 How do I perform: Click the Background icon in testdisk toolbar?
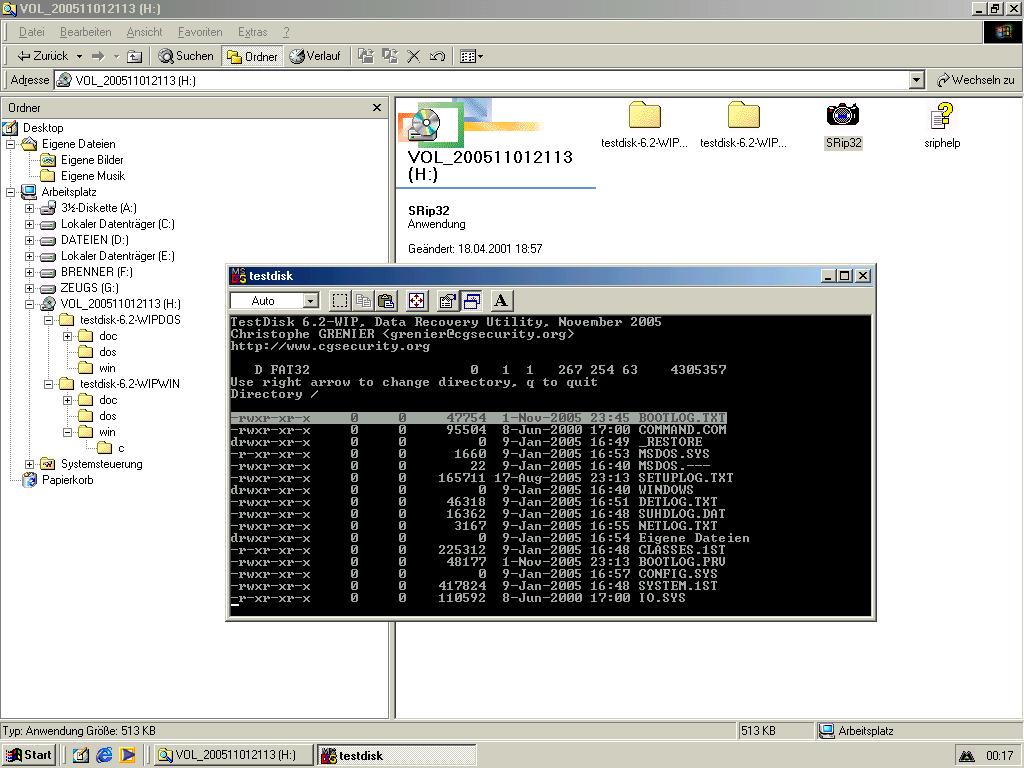(x=472, y=300)
